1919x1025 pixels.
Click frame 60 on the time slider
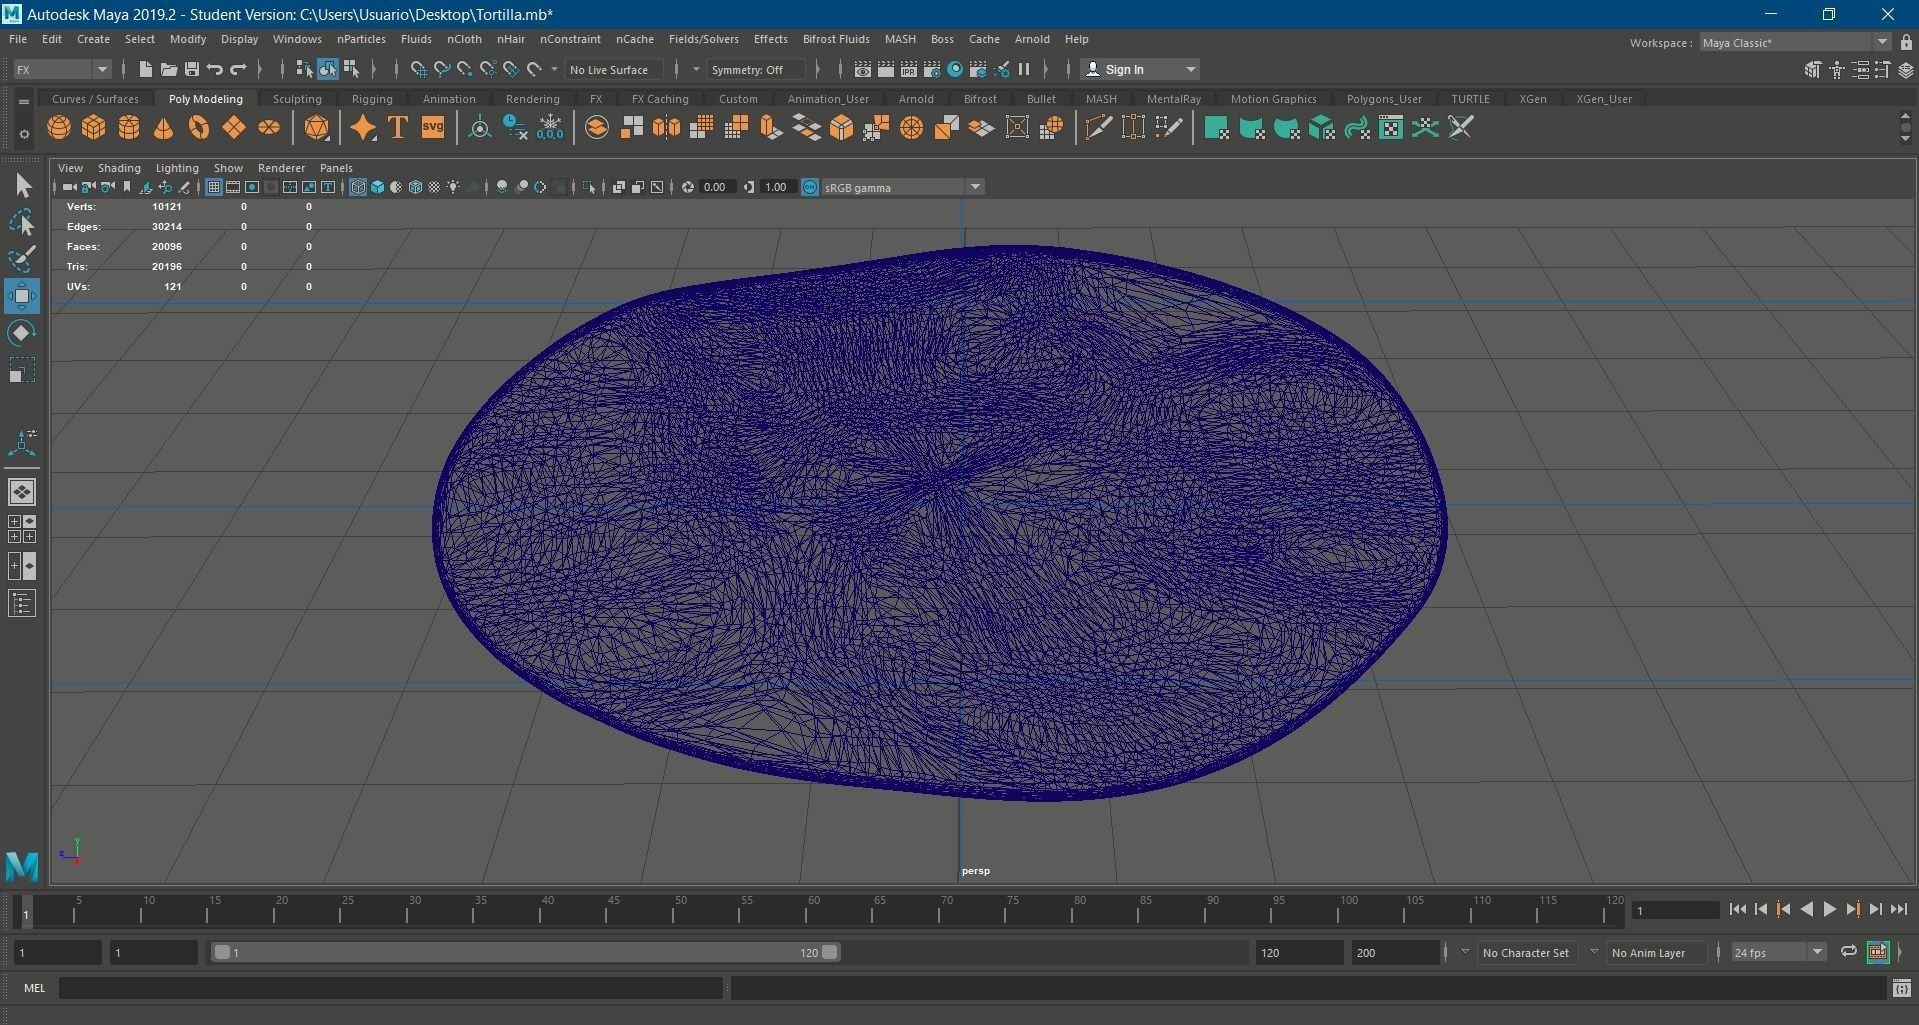pyautogui.click(x=813, y=912)
